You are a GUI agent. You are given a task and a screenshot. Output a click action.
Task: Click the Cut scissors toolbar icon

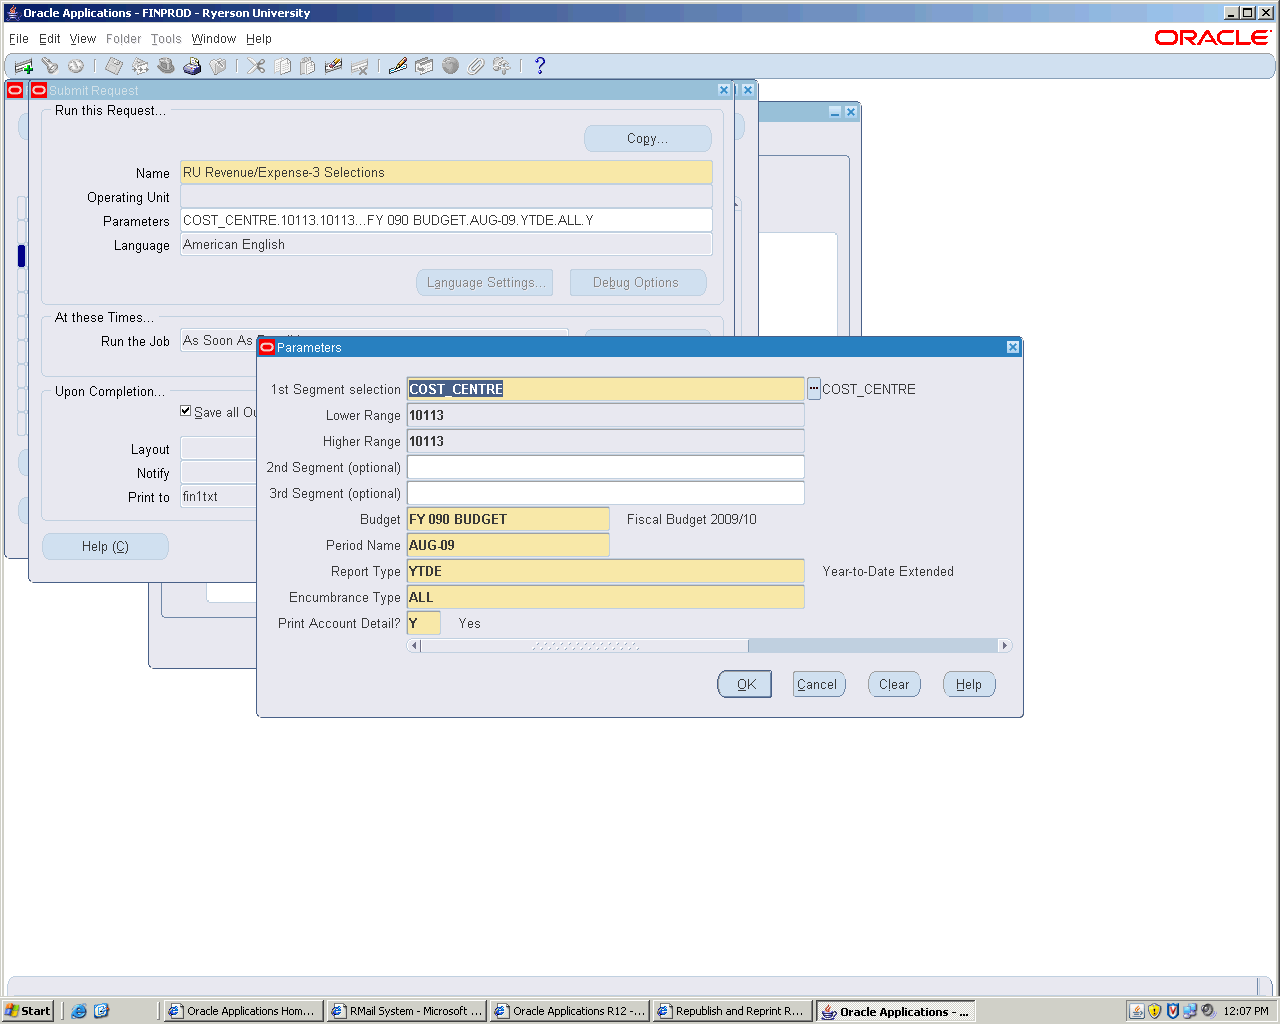tap(257, 66)
